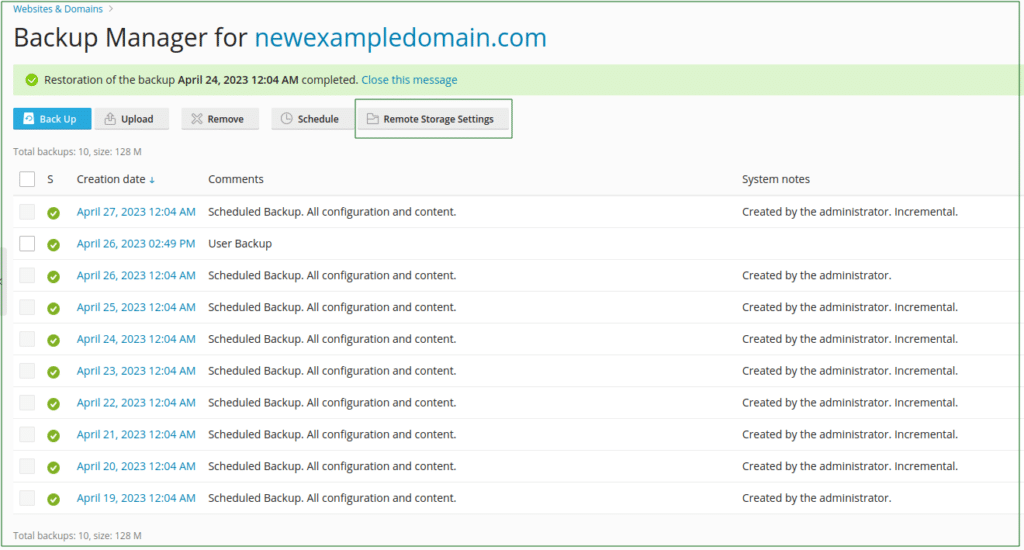Click the User Backup comment text
Screen dimensions: 1024x550
(240, 244)
